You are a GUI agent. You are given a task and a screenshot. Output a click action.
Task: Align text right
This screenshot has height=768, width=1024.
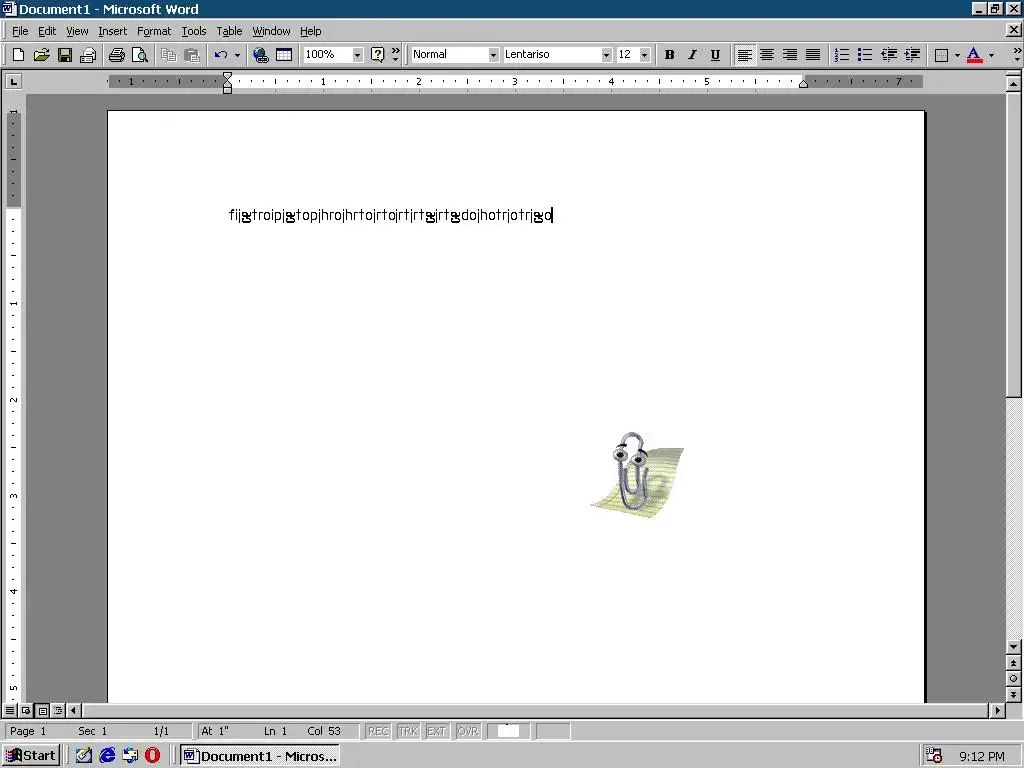tap(790, 55)
